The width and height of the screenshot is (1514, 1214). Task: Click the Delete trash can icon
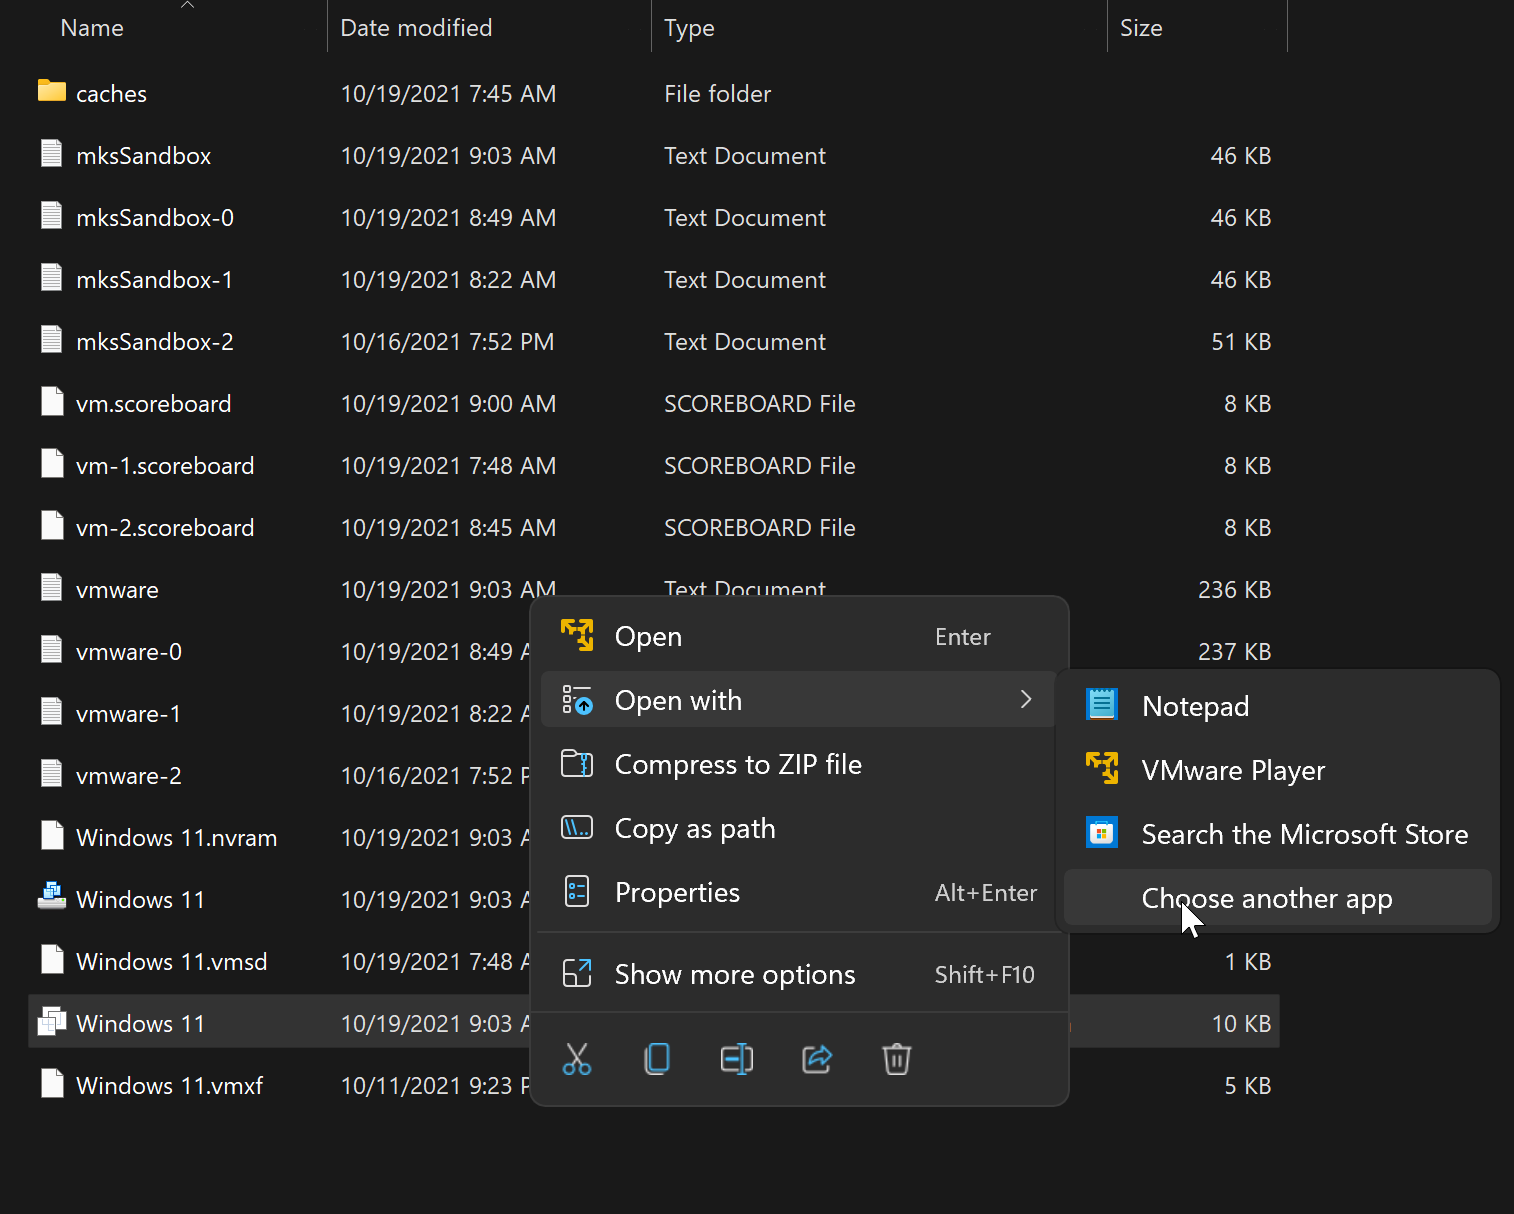tap(897, 1059)
